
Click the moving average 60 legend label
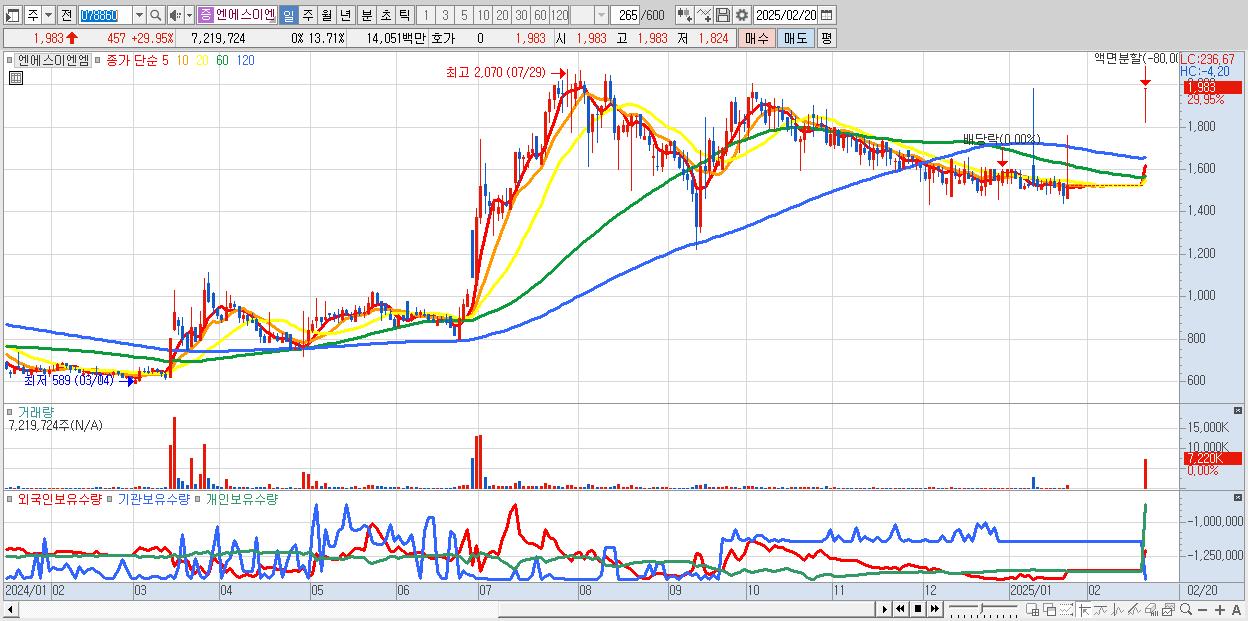point(222,60)
